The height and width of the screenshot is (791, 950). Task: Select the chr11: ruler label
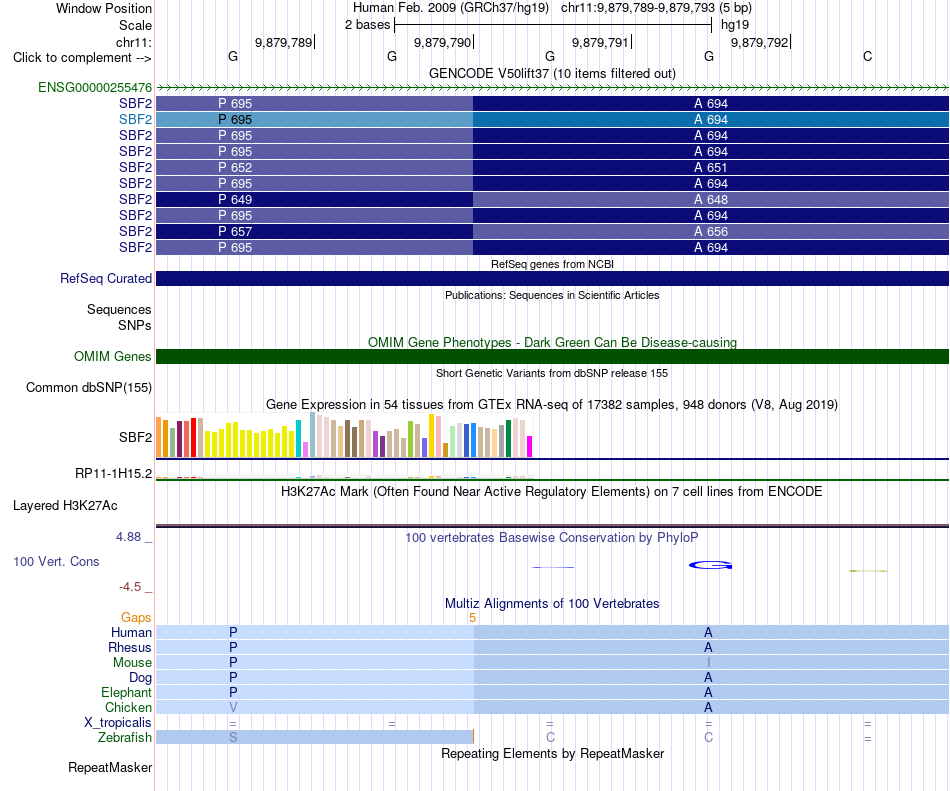(133, 42)
